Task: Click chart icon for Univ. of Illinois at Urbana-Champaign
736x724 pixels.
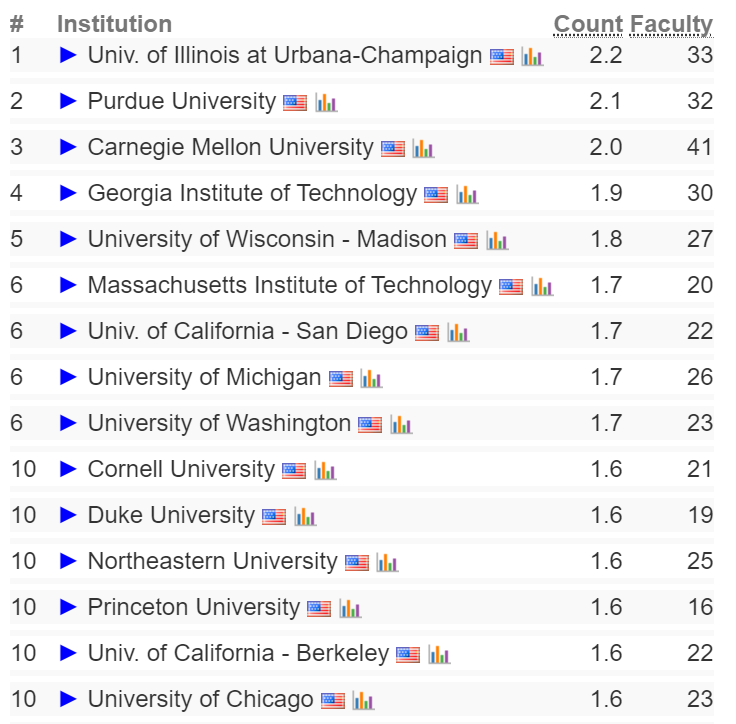Action: point(532,56)
